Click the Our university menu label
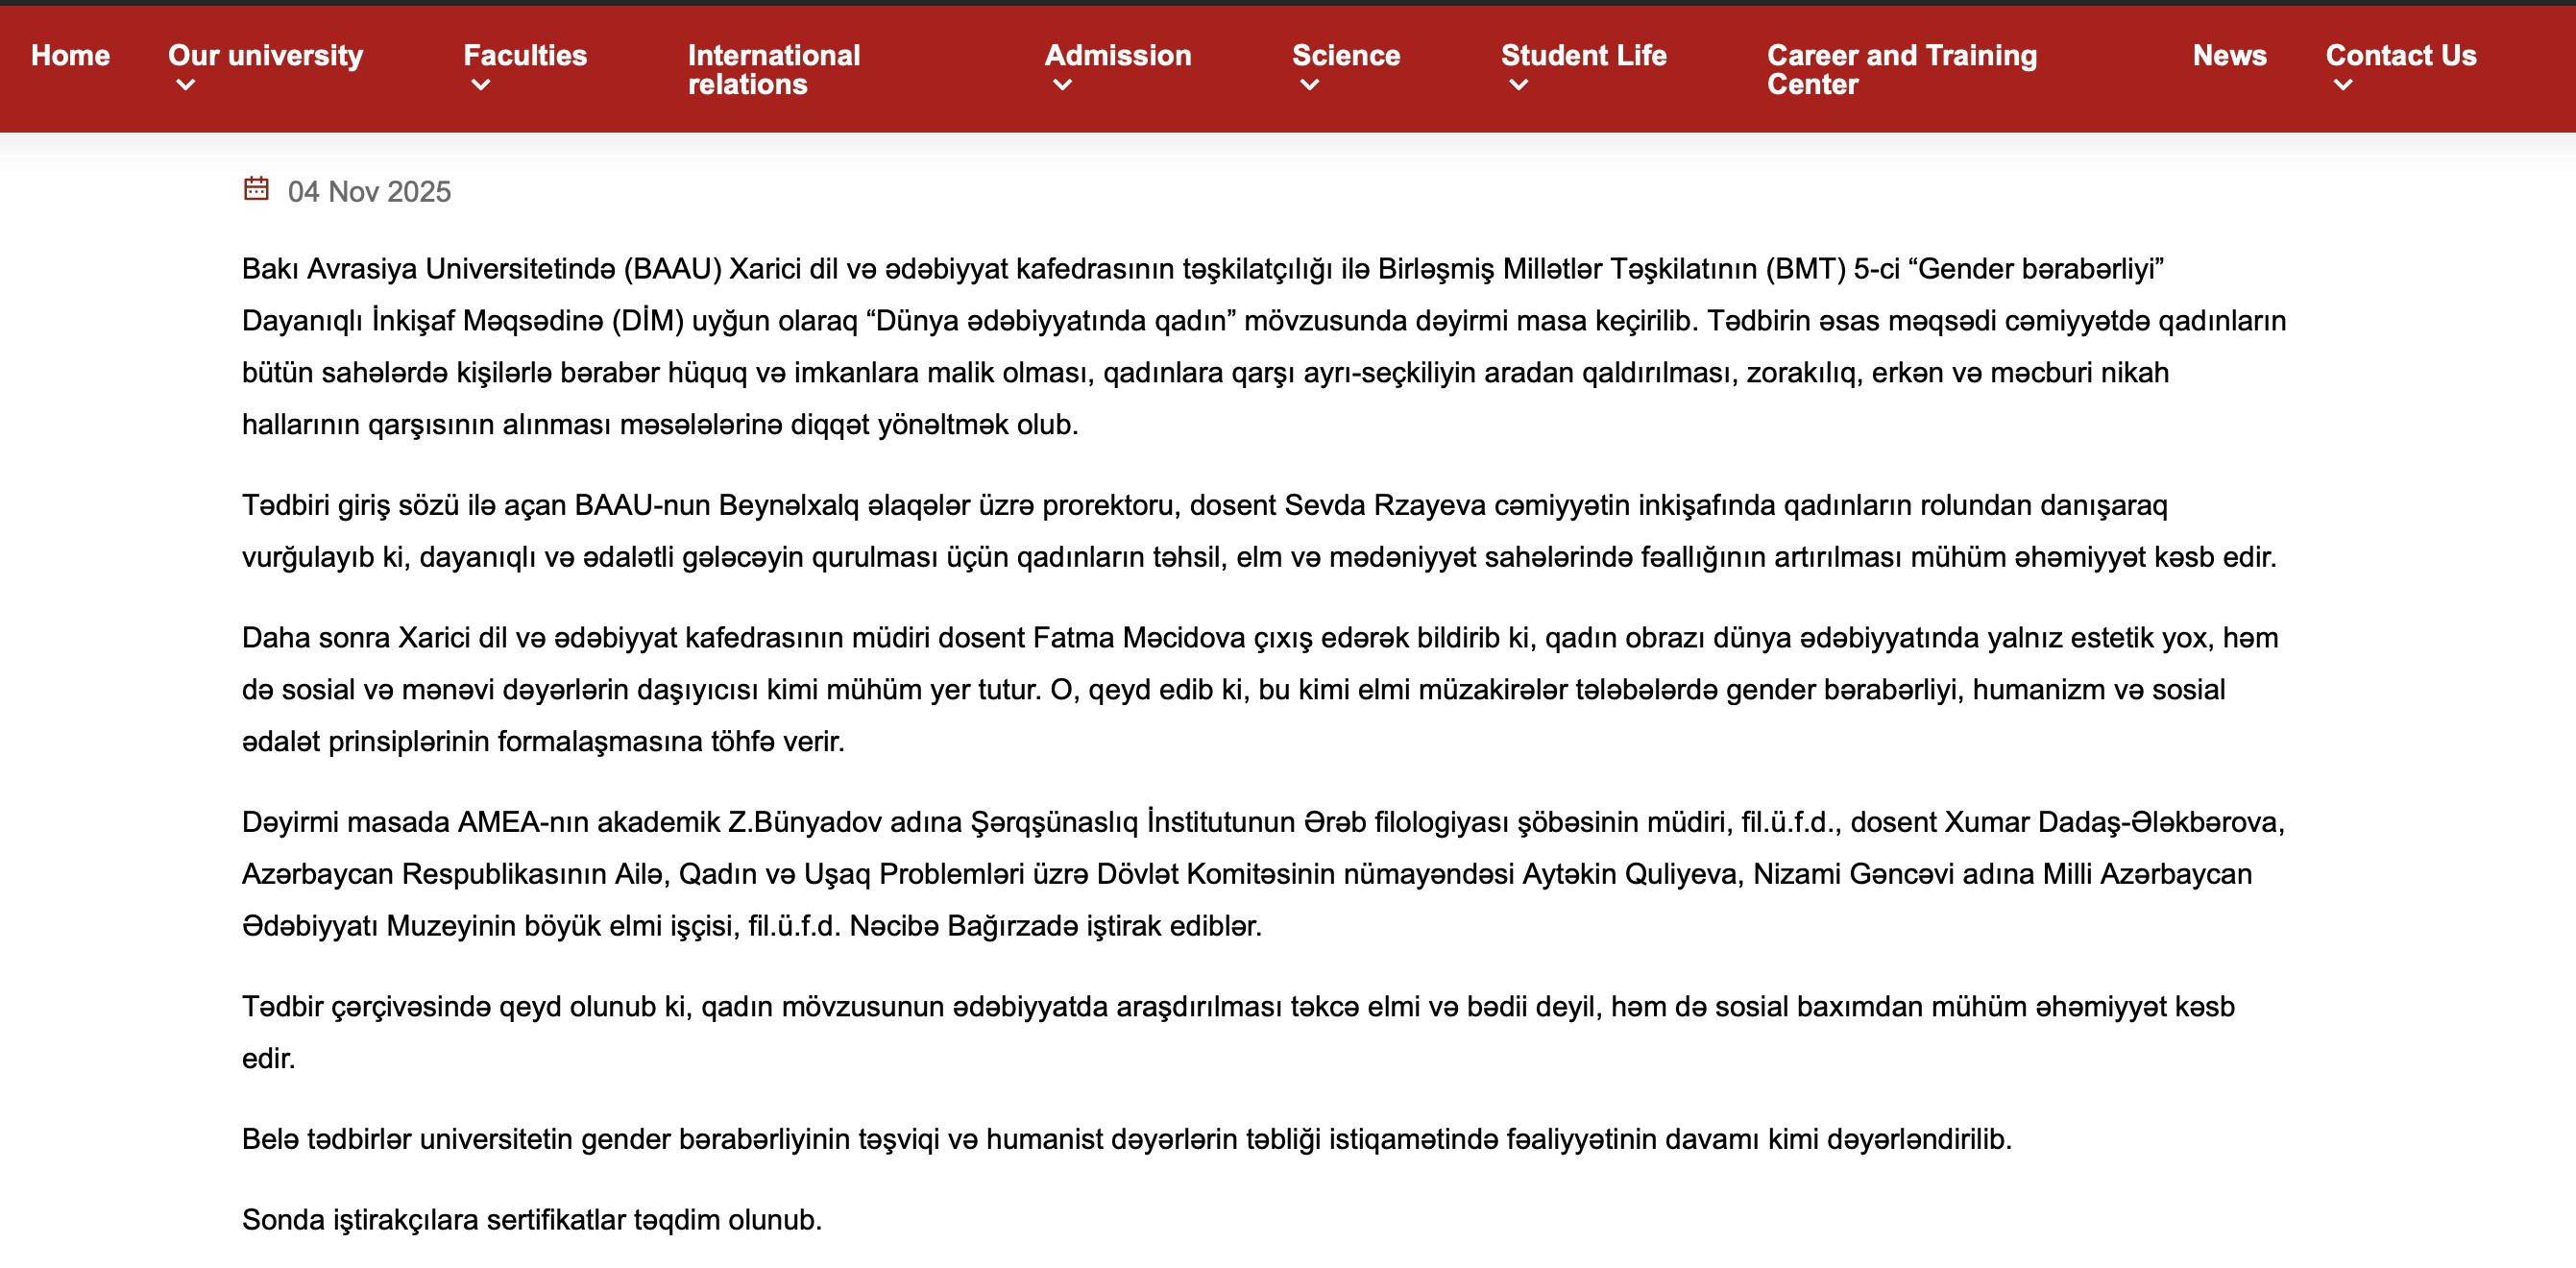The image size is (2576, 1268). [x=265, y=56]
